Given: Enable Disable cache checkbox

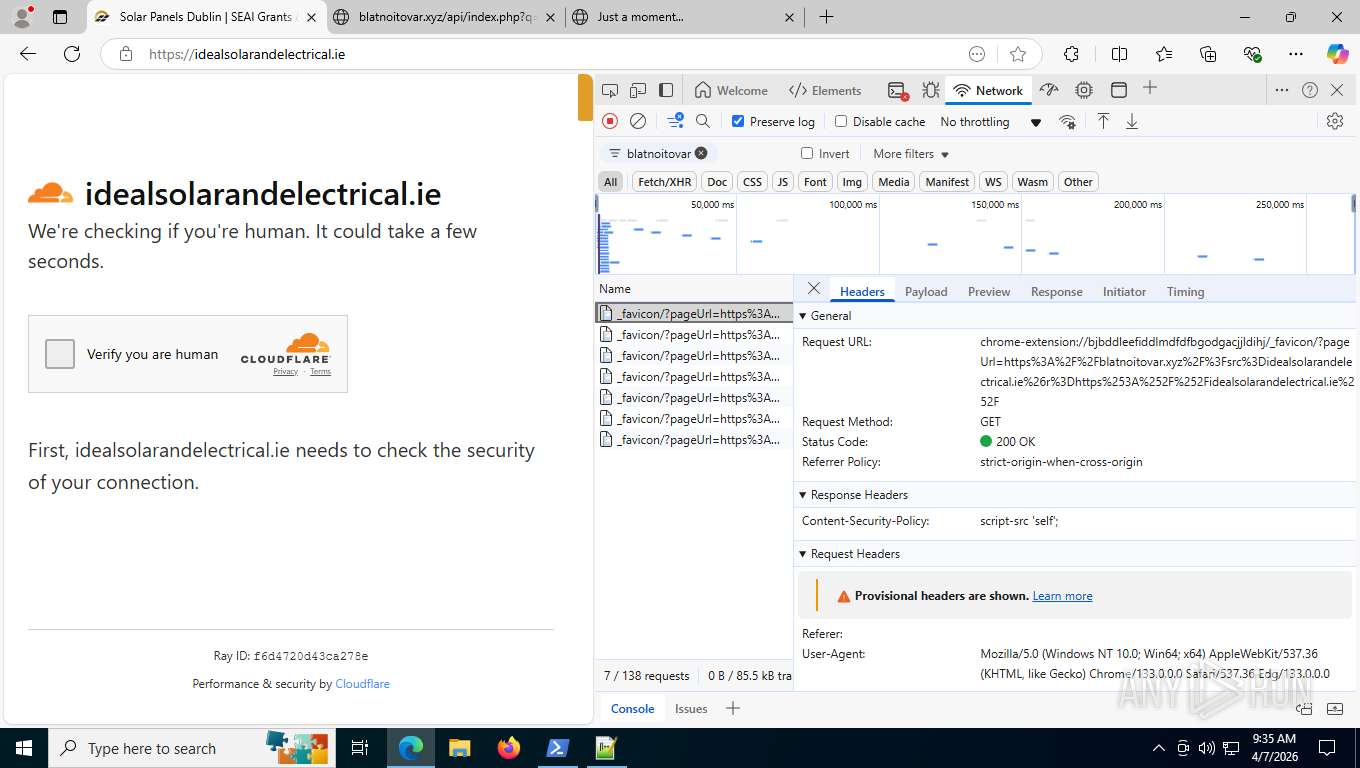Looking at the screenshot, I should 841,121.
